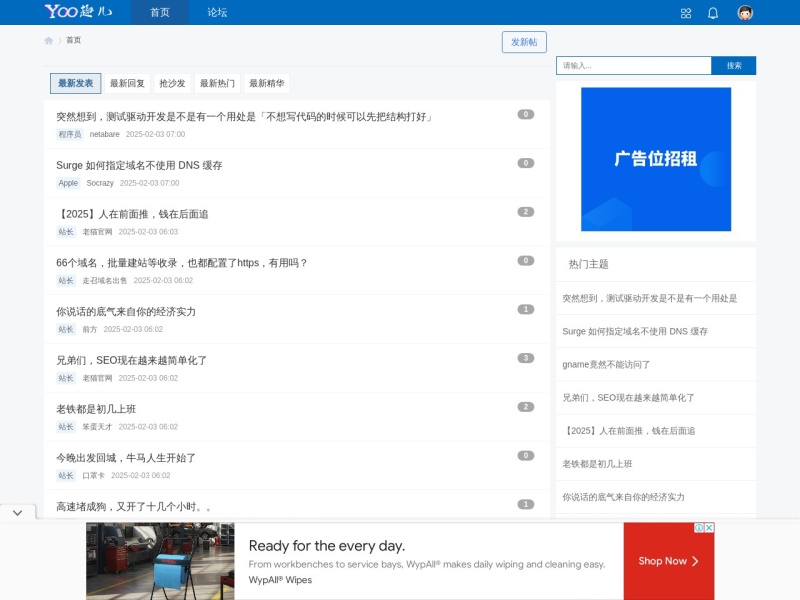800x600 pixels.
Task: Open hot topic 突然想到，测试驱动开发
Action: pyautogui.click(x=649, y=298)
